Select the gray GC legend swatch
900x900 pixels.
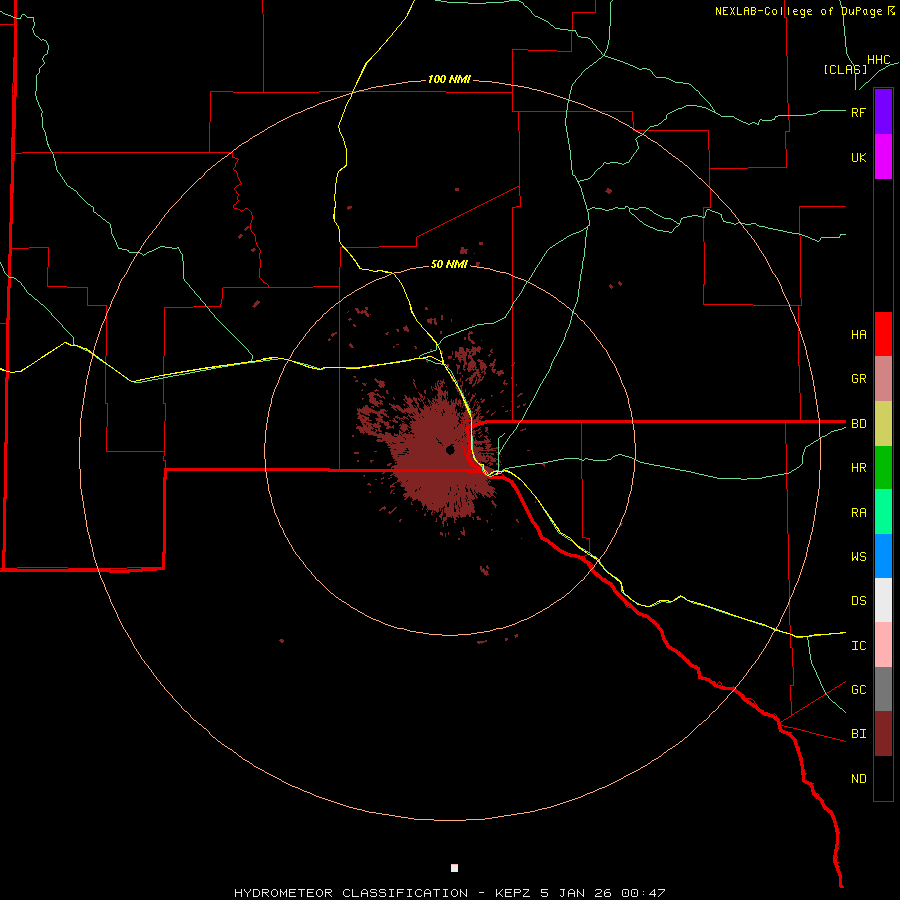pyautogui.click(x=883, y=689)
